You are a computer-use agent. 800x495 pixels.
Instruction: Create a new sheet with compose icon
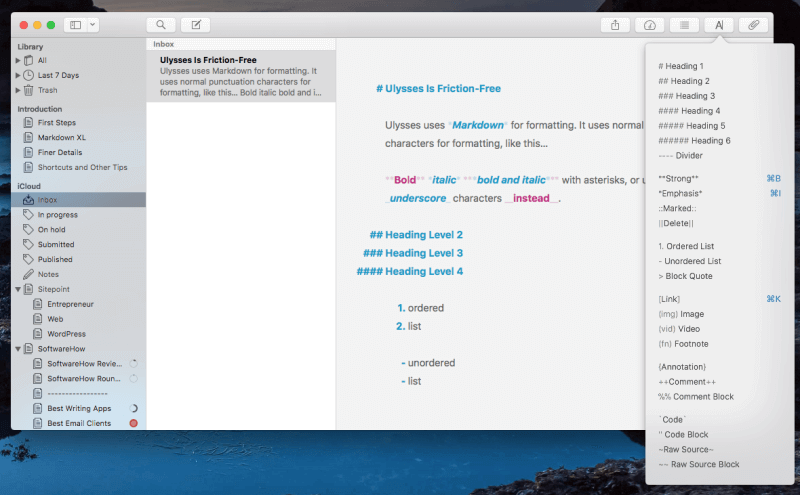[x=197, y=24]
